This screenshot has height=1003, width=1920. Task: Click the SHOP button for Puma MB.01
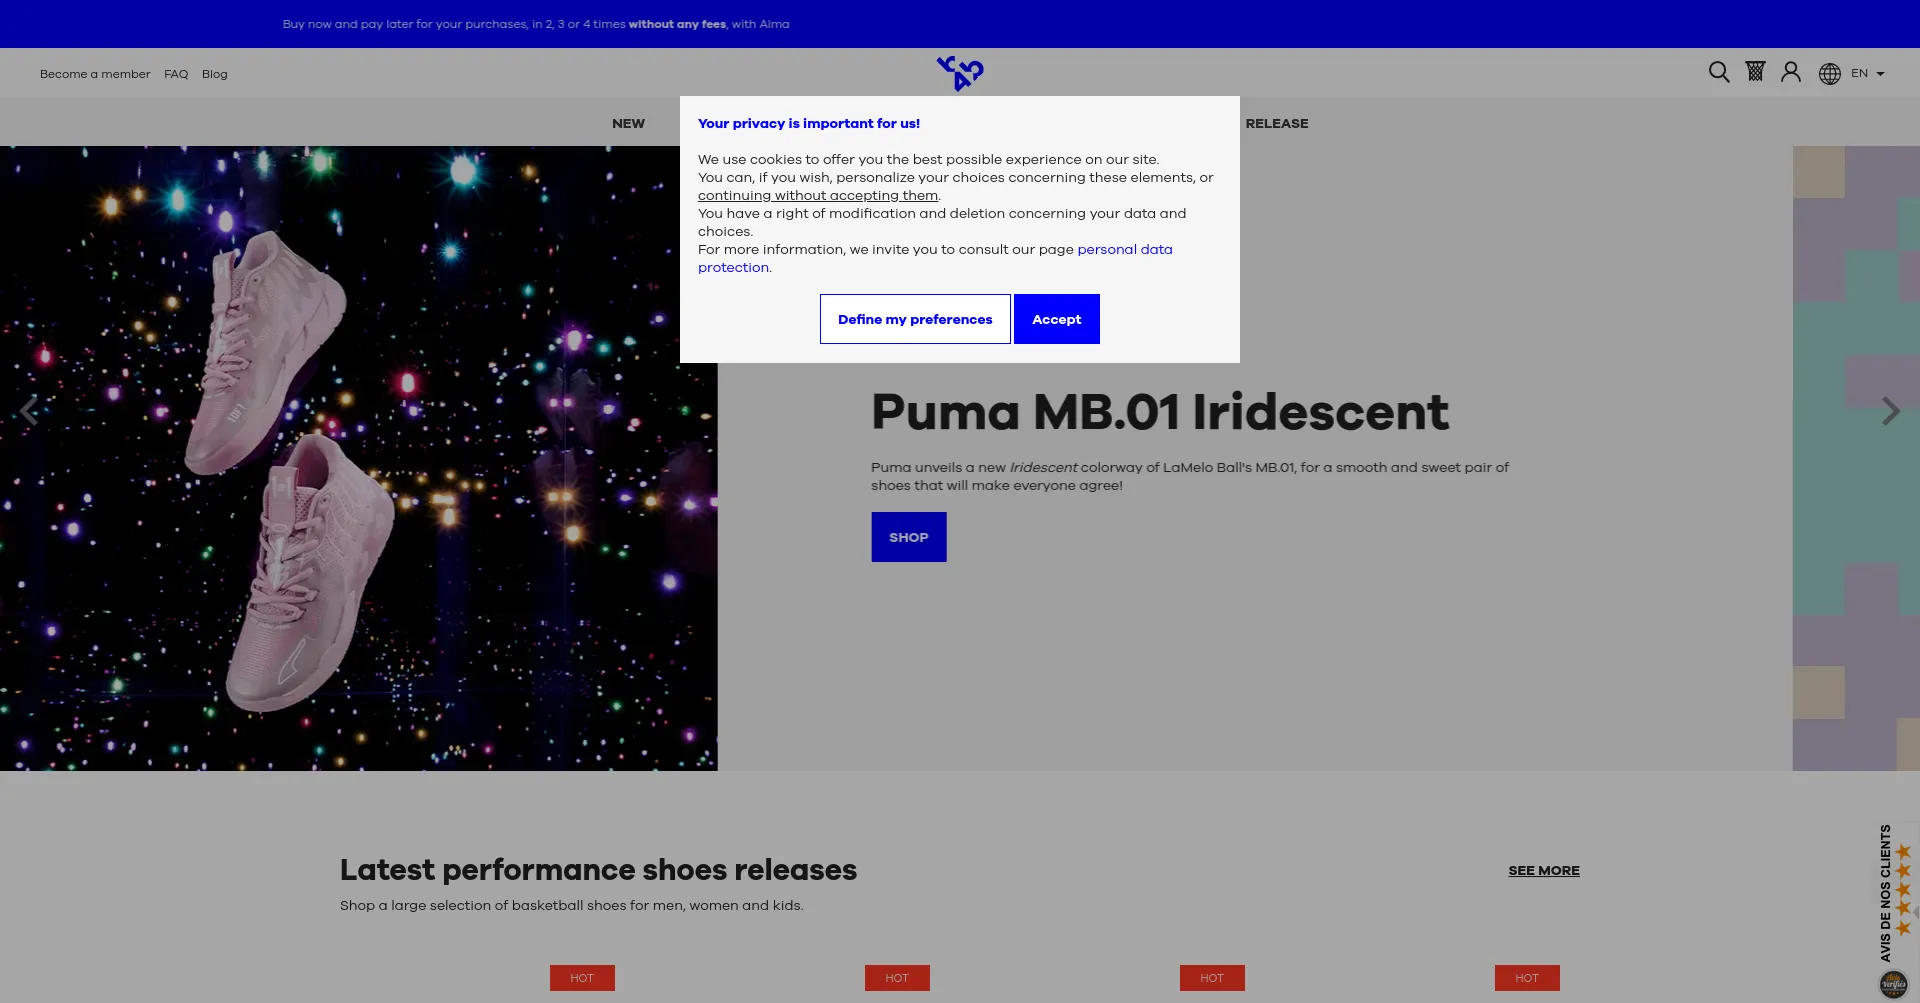[909, 537]
